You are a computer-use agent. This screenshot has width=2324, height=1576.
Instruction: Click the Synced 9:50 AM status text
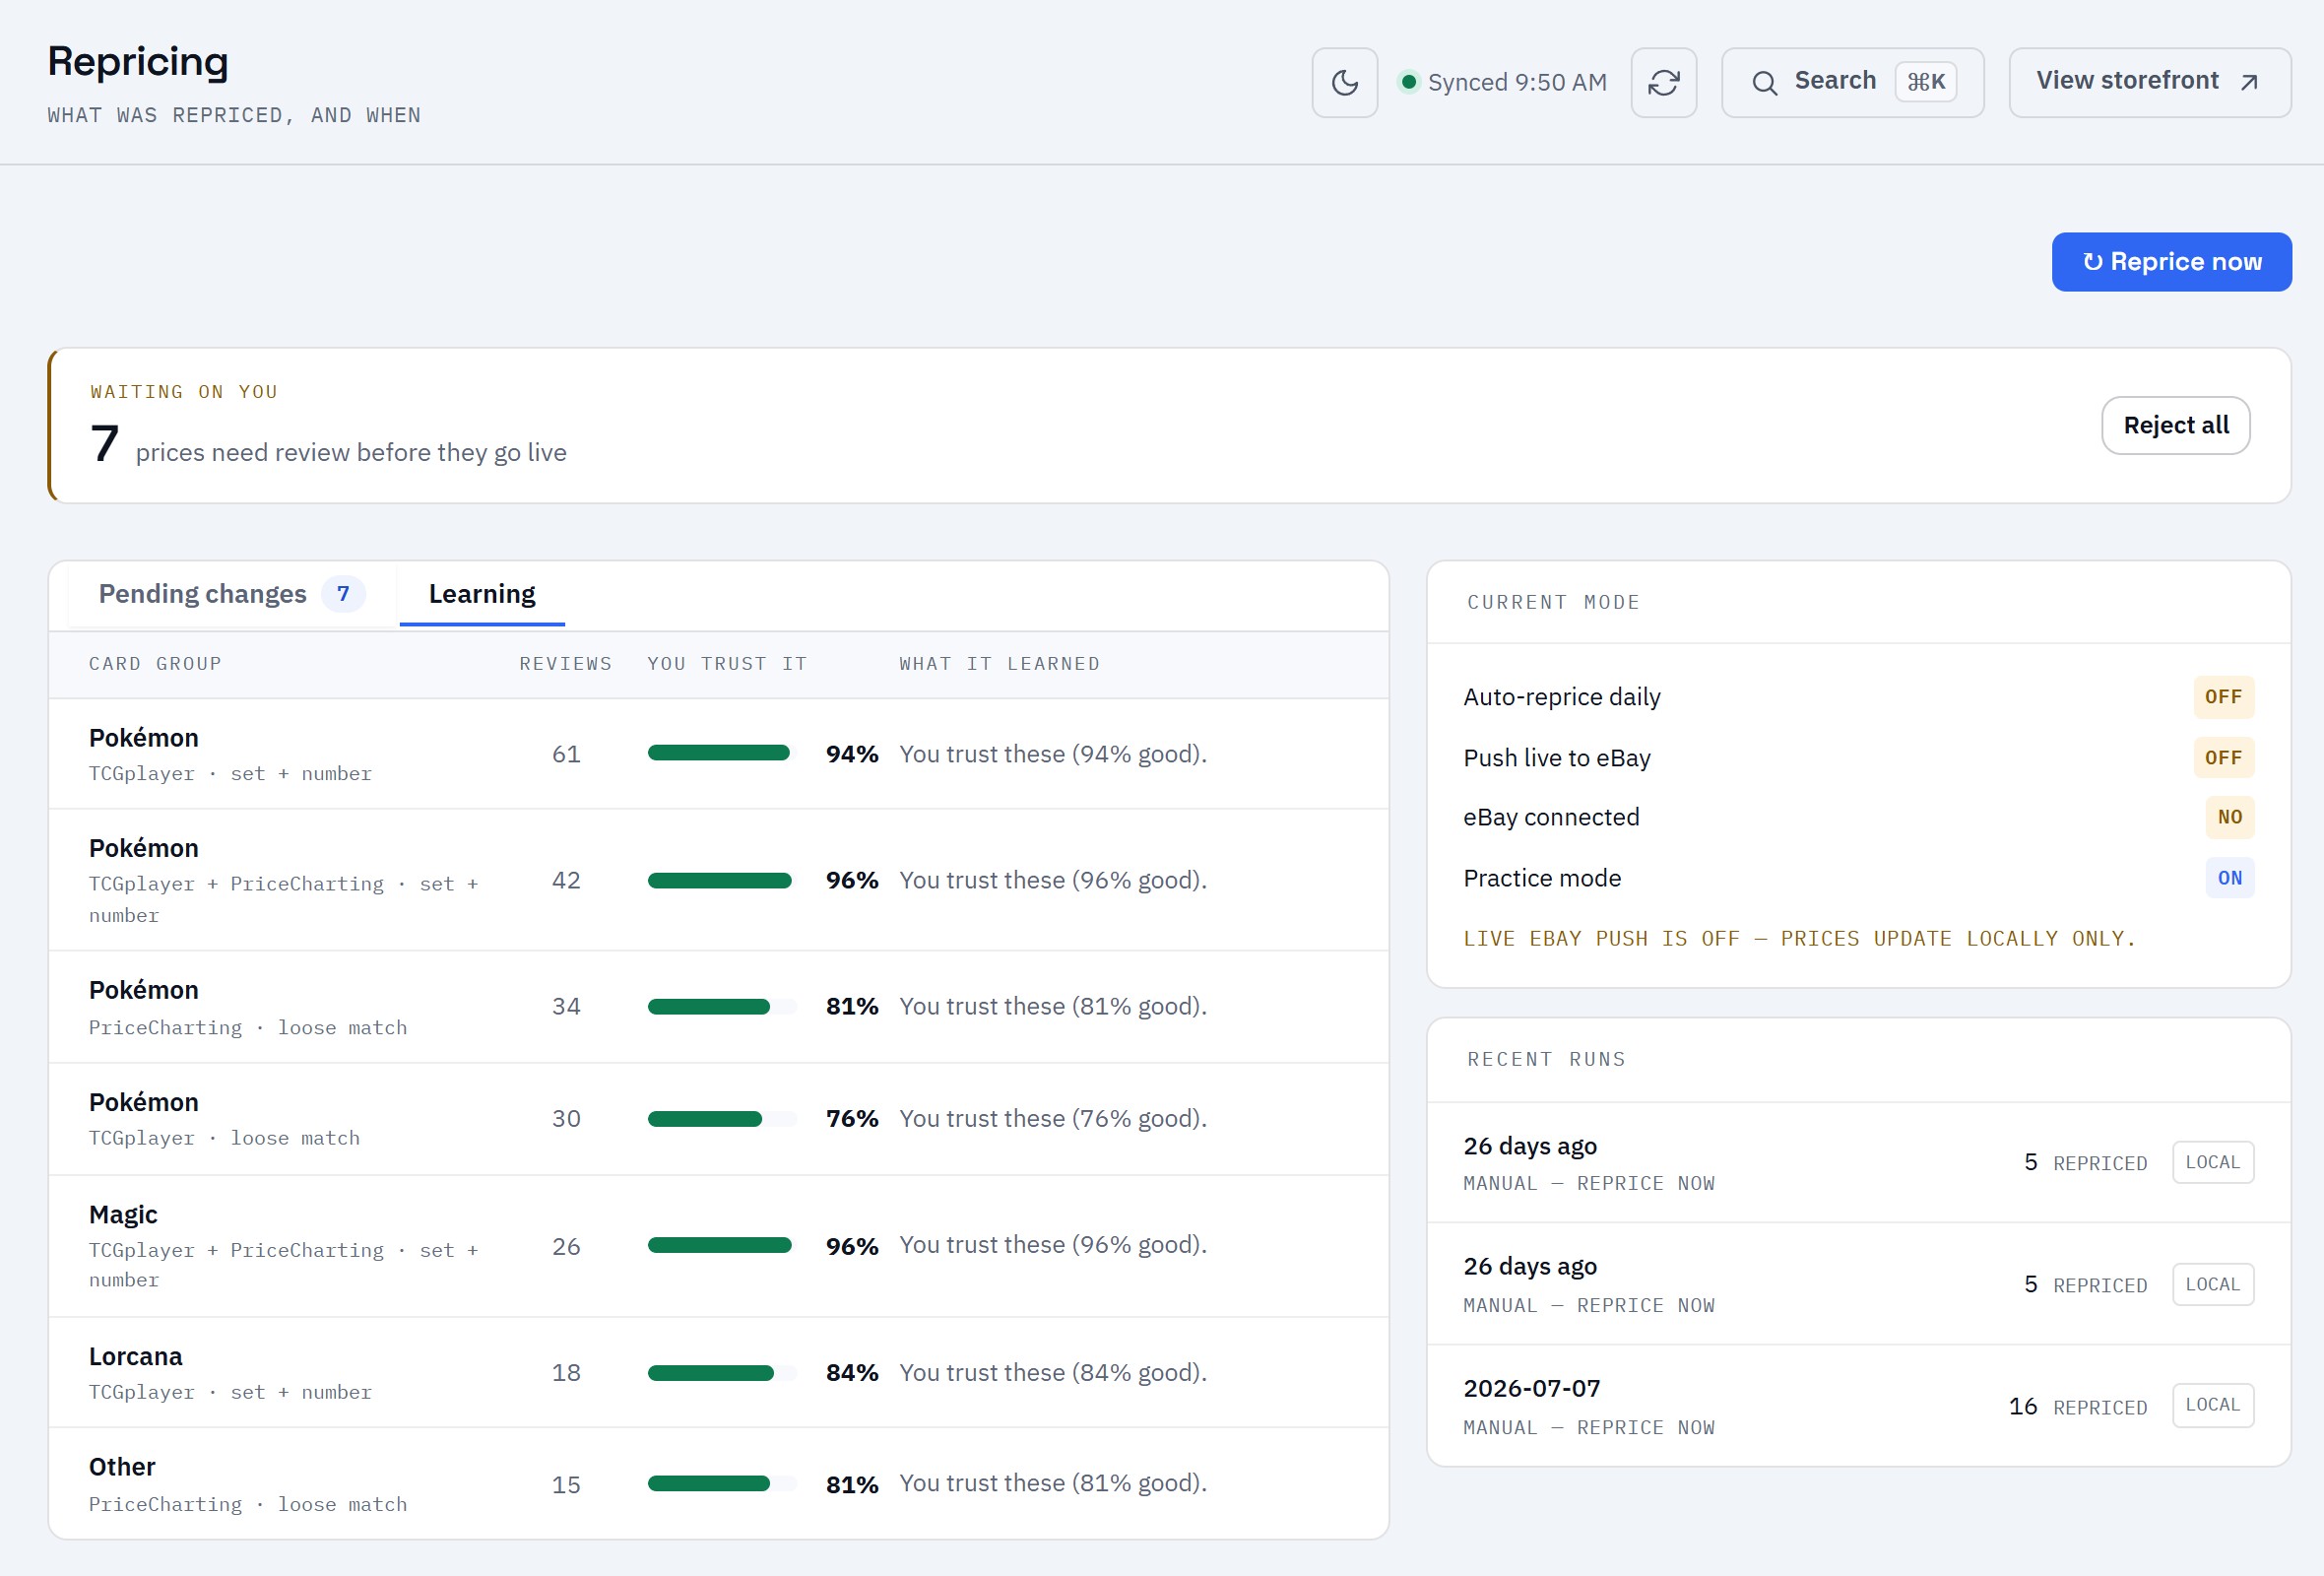(x=1517, y=82)
